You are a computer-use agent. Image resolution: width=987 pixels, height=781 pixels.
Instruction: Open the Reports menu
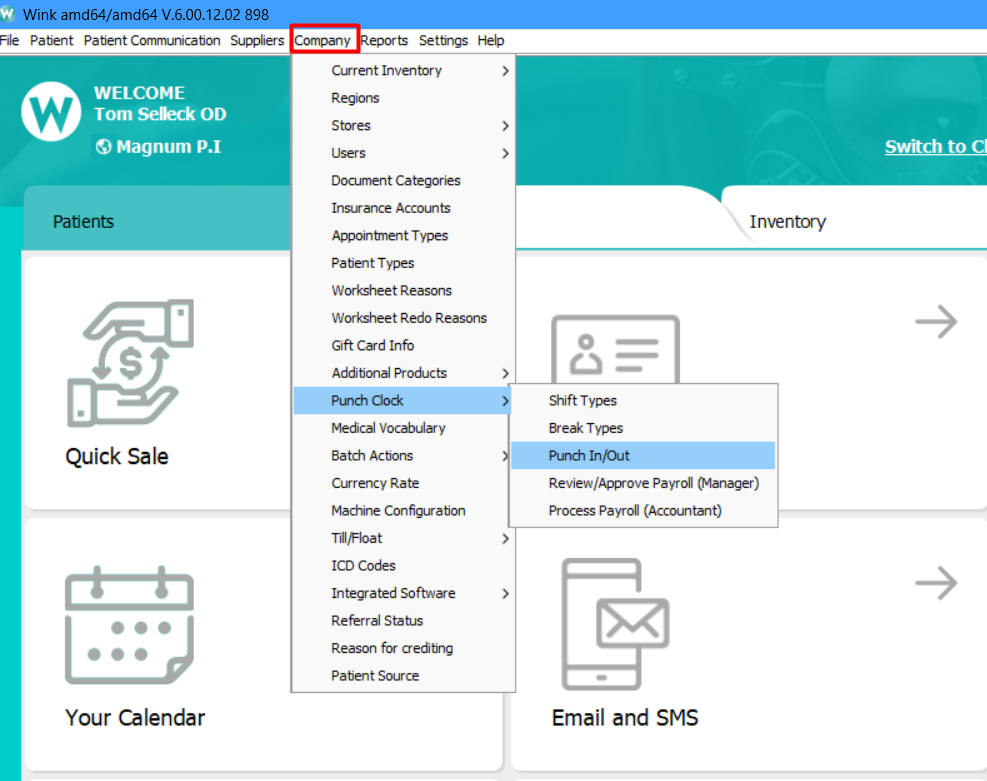384,41
